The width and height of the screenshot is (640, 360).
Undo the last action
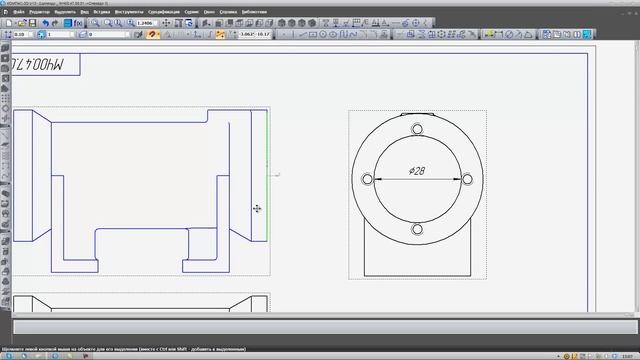(x=45, y=23)
